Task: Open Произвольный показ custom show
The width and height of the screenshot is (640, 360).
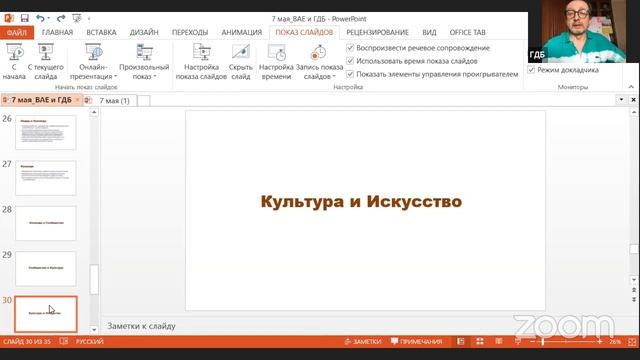Action: 144,62
